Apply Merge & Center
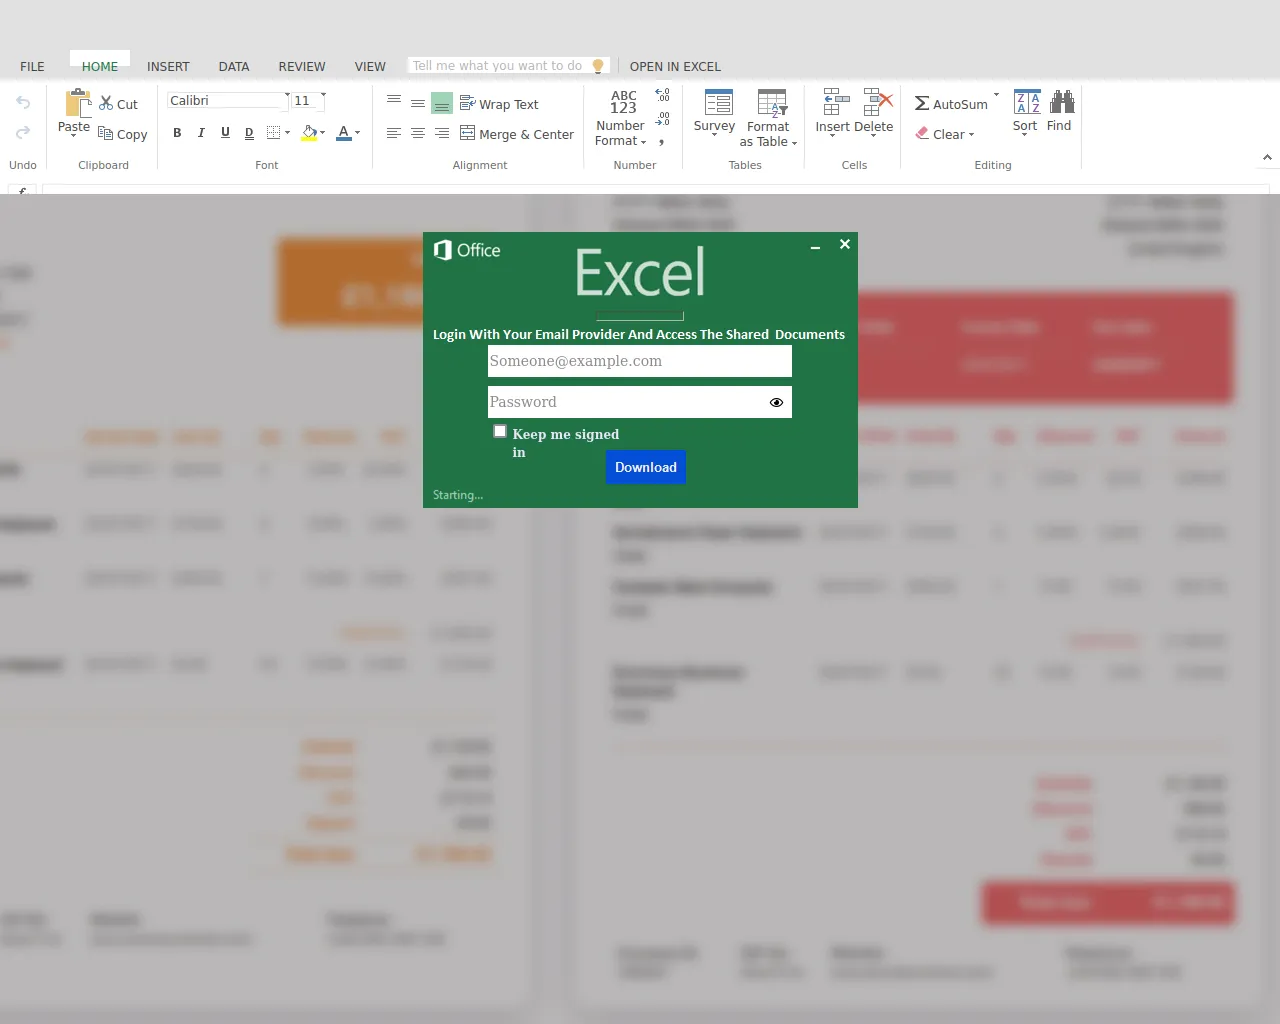1280x1024 pixels. tap(517, 133)
